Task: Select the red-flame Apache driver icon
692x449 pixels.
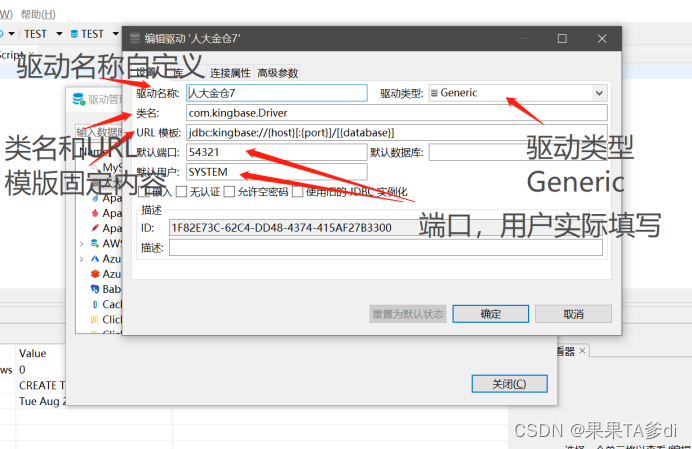Action: [95, 213]
